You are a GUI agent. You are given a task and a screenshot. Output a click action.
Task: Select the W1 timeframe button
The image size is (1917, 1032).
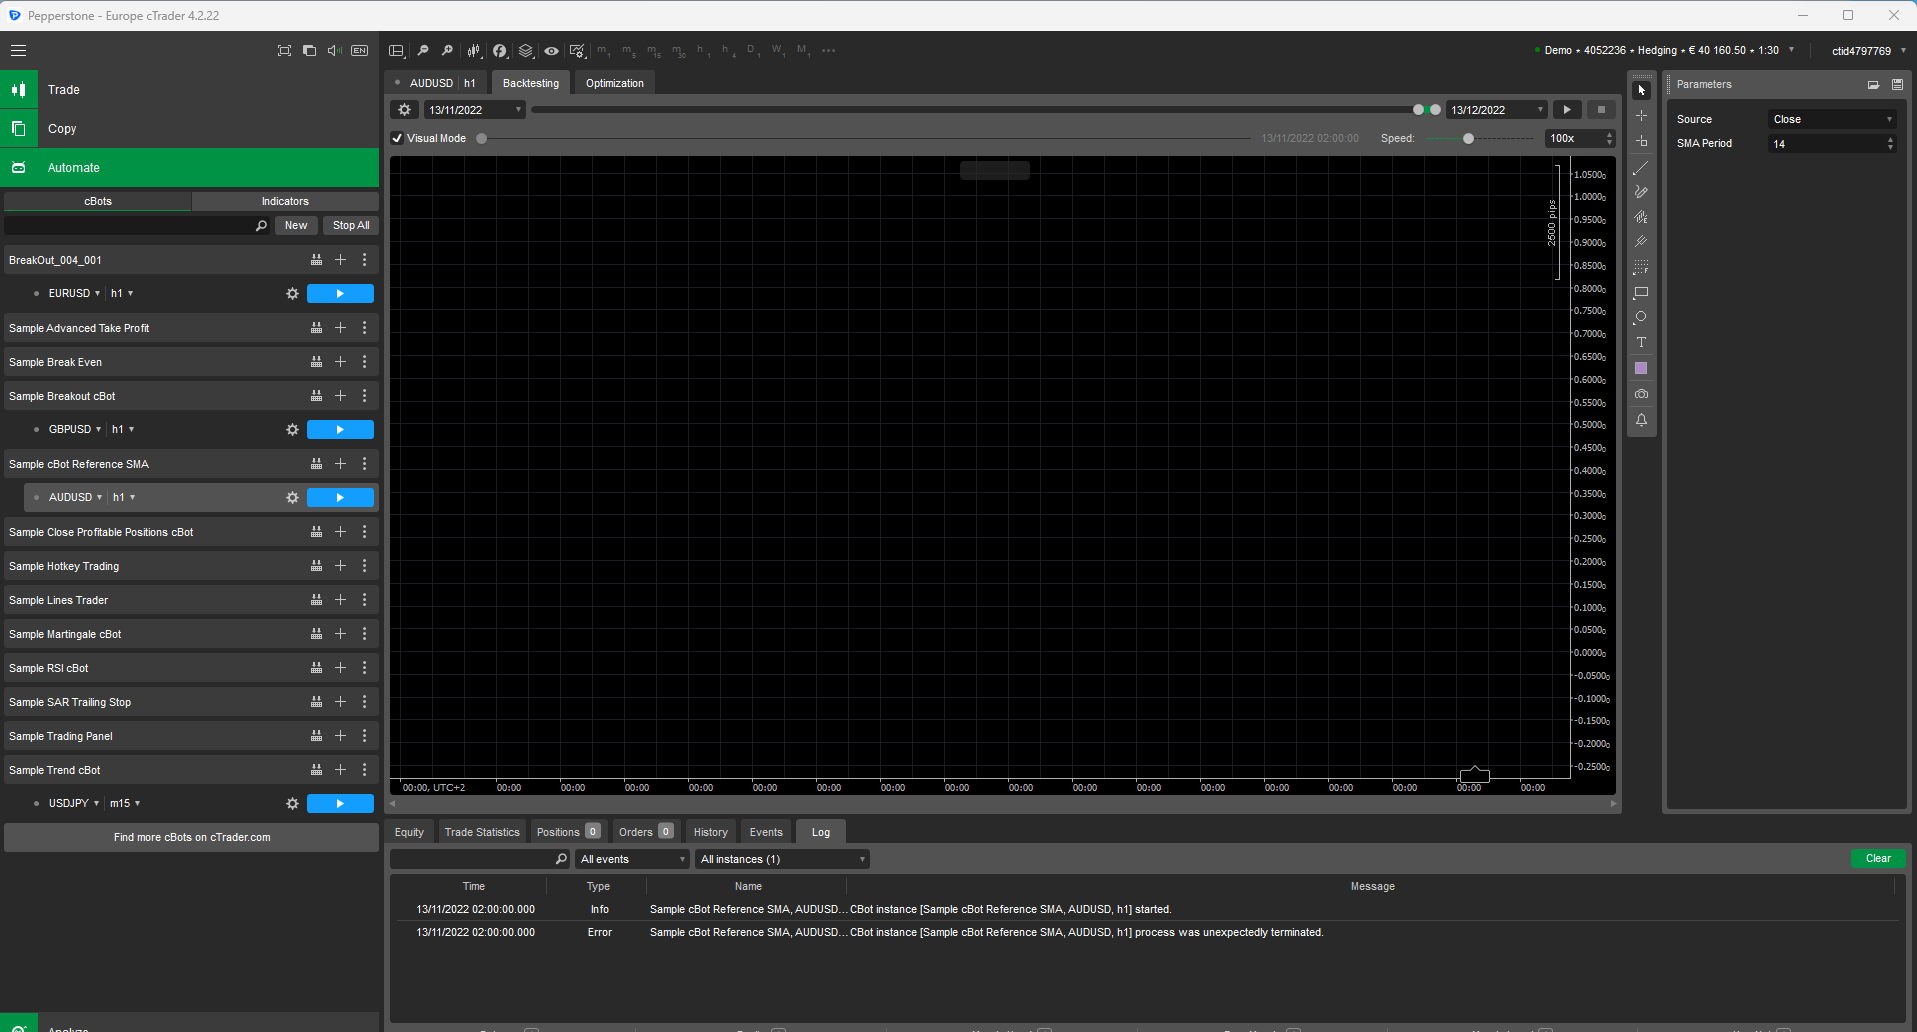pos(778,51)
